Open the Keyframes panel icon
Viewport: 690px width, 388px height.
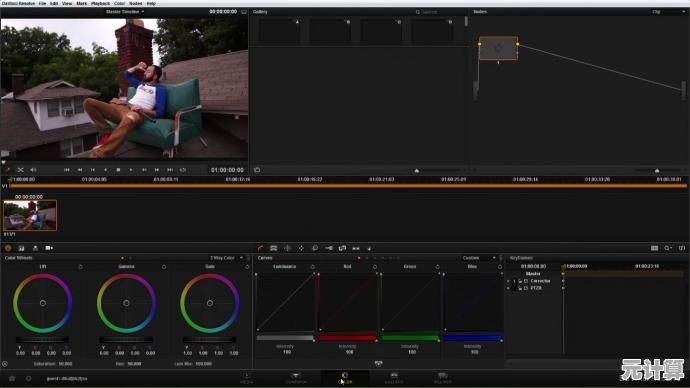pyautogui.click(x=654, y=248)
